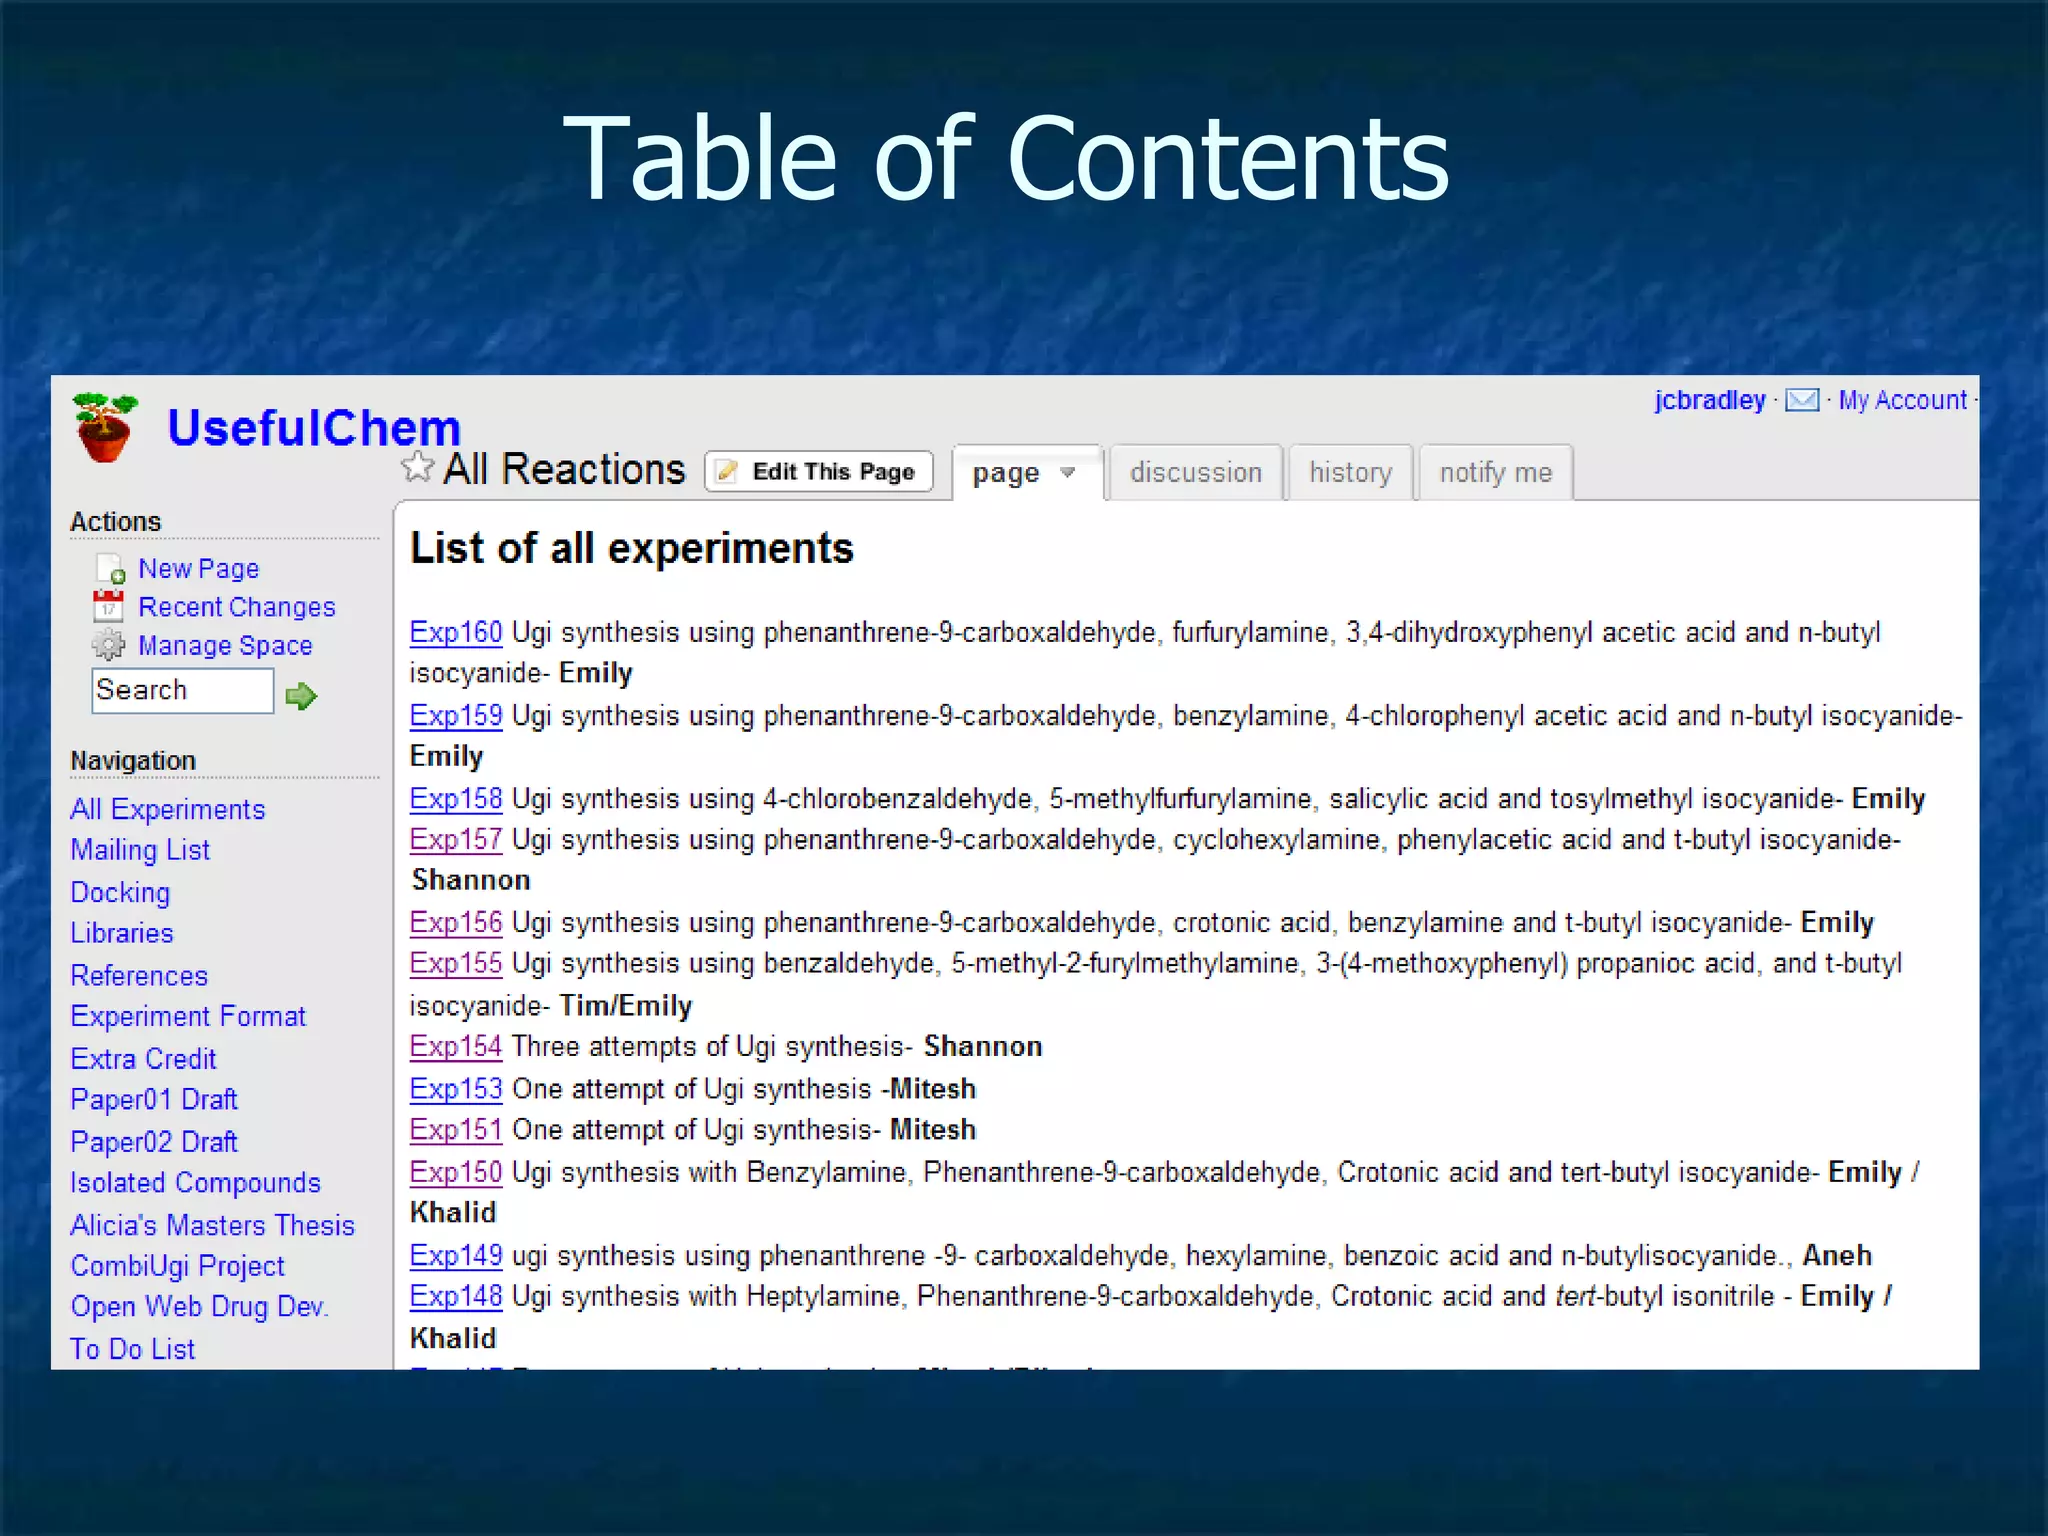The width and height of the screenshot is (2048, 1536).
Task: Switch to the discussion tab
Action: (1196, 472)
